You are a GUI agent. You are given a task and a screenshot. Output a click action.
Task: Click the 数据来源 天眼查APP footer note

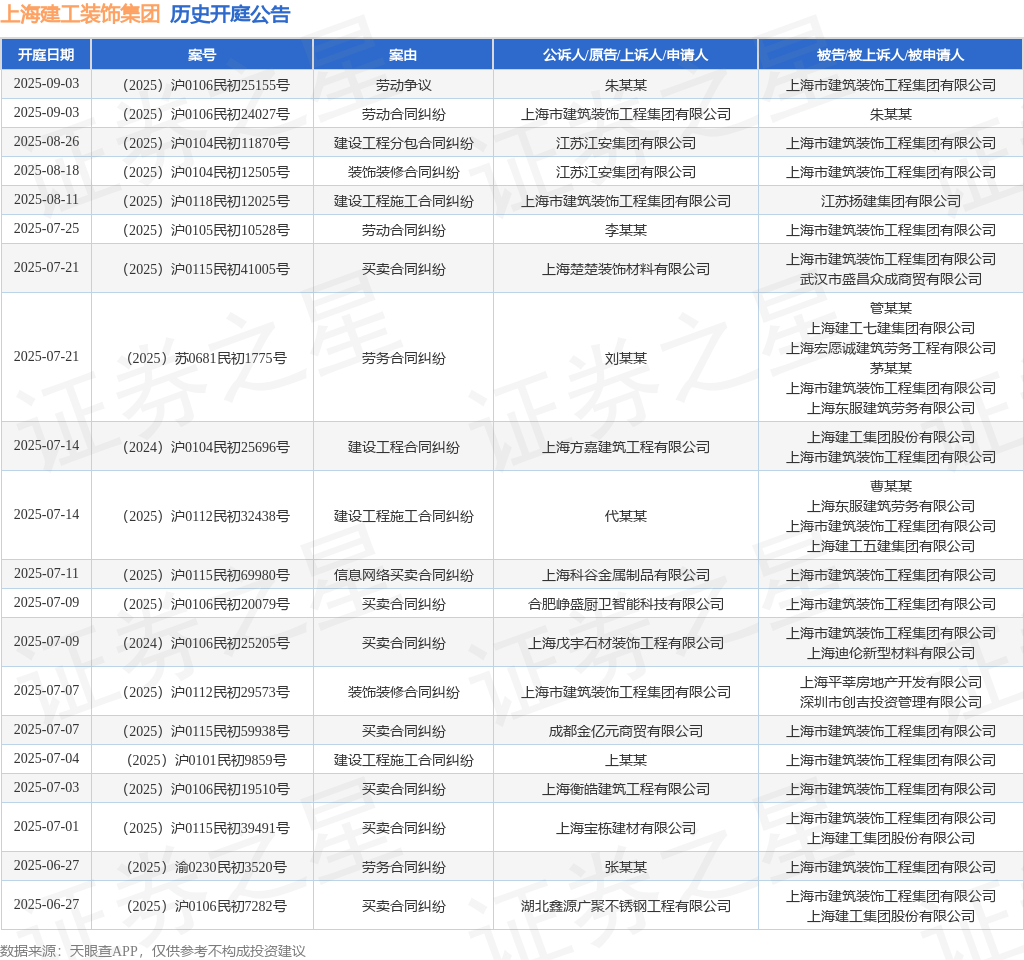coord(153,951)
